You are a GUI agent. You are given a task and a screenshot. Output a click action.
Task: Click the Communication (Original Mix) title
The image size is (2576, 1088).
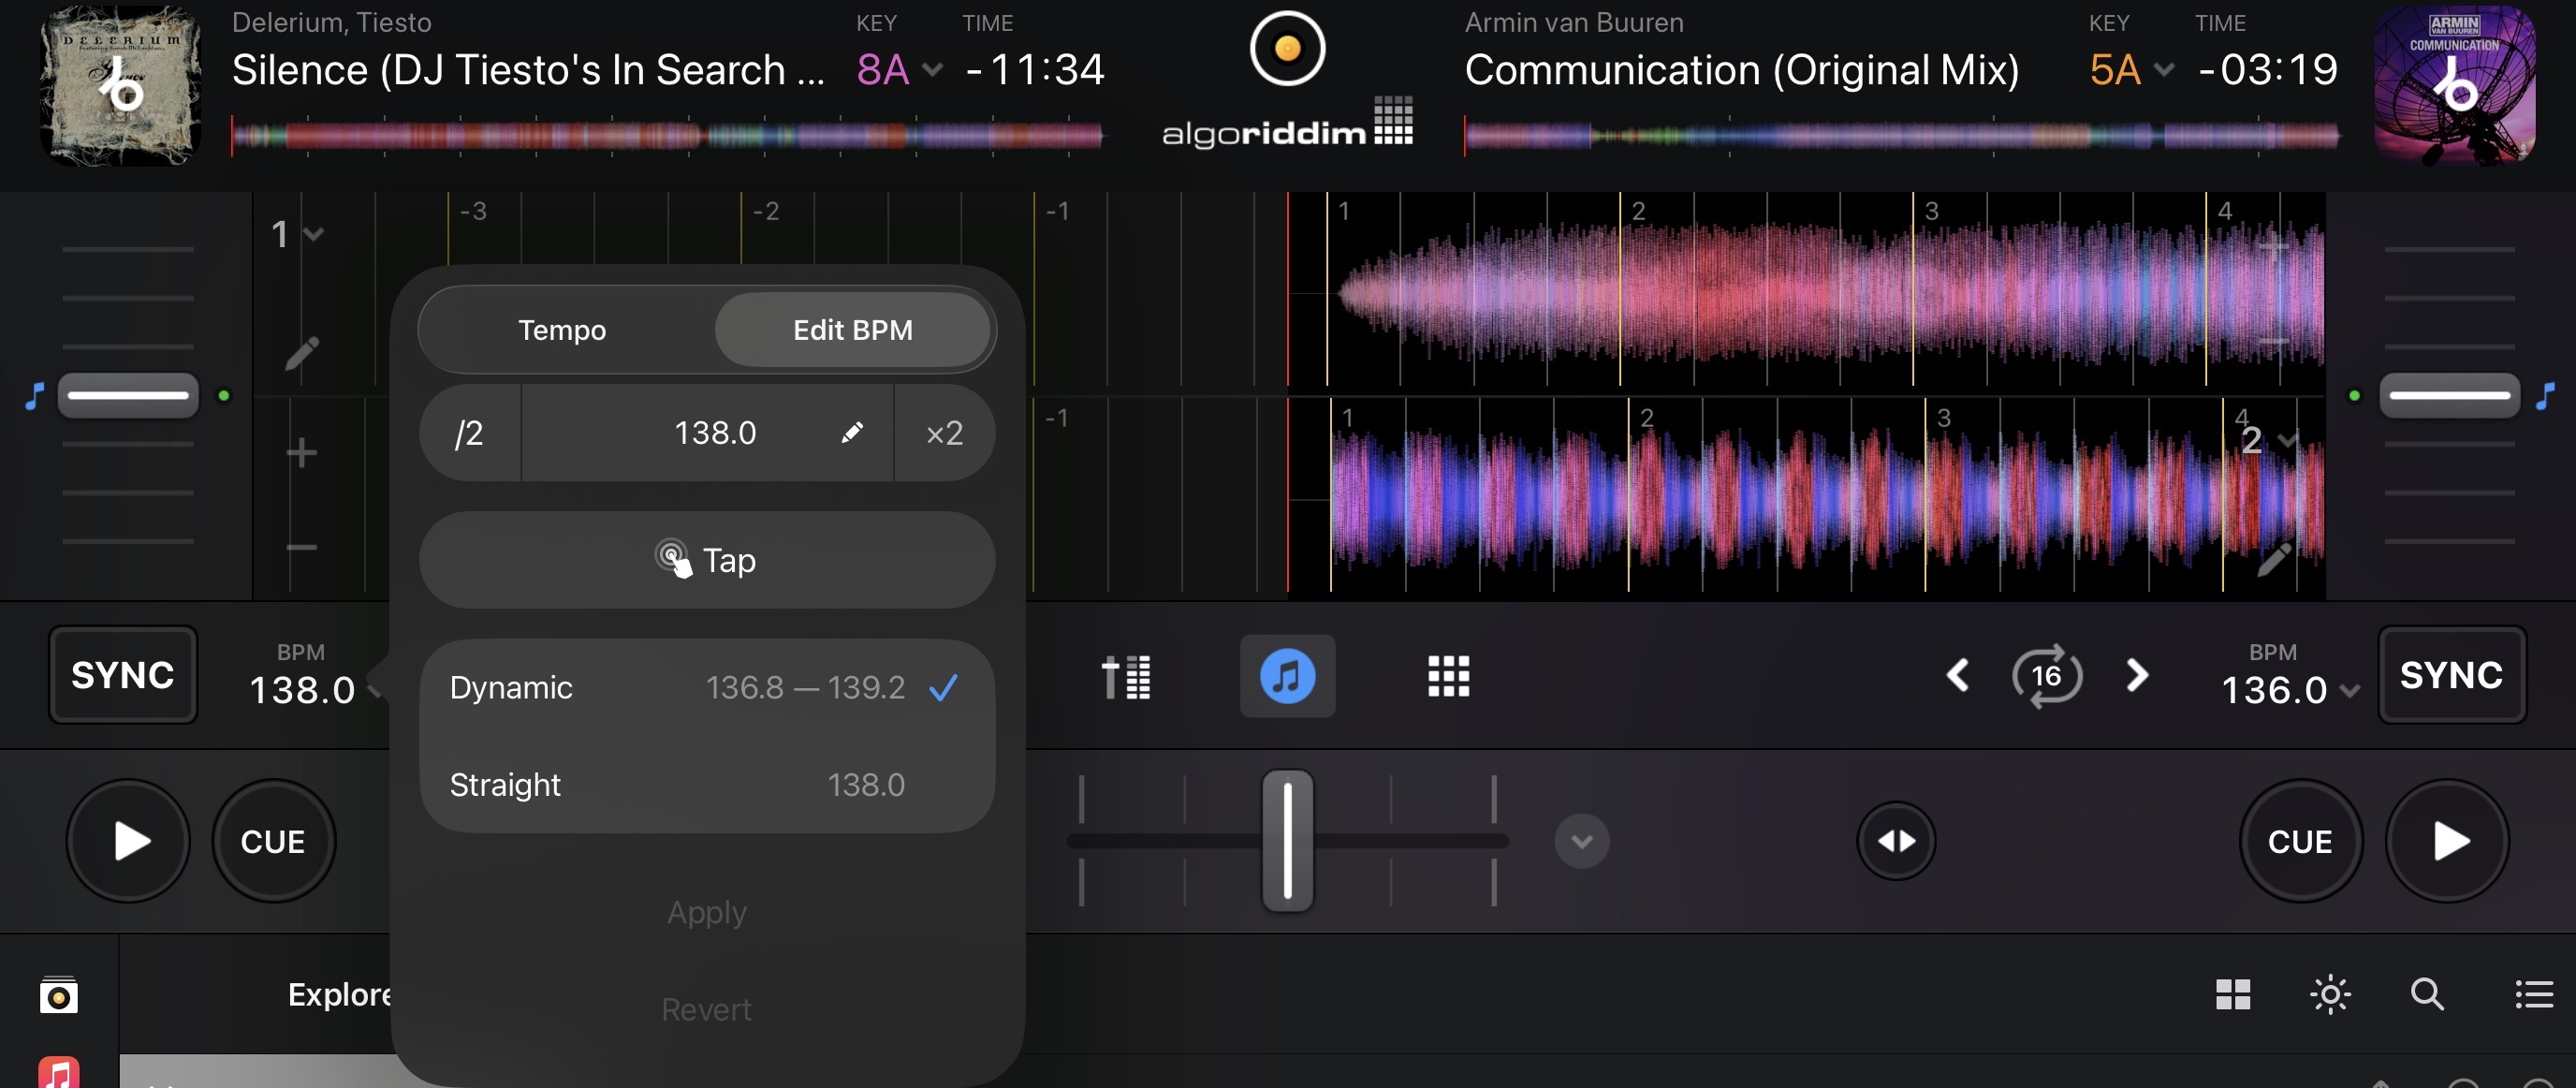click(1742, 70)
